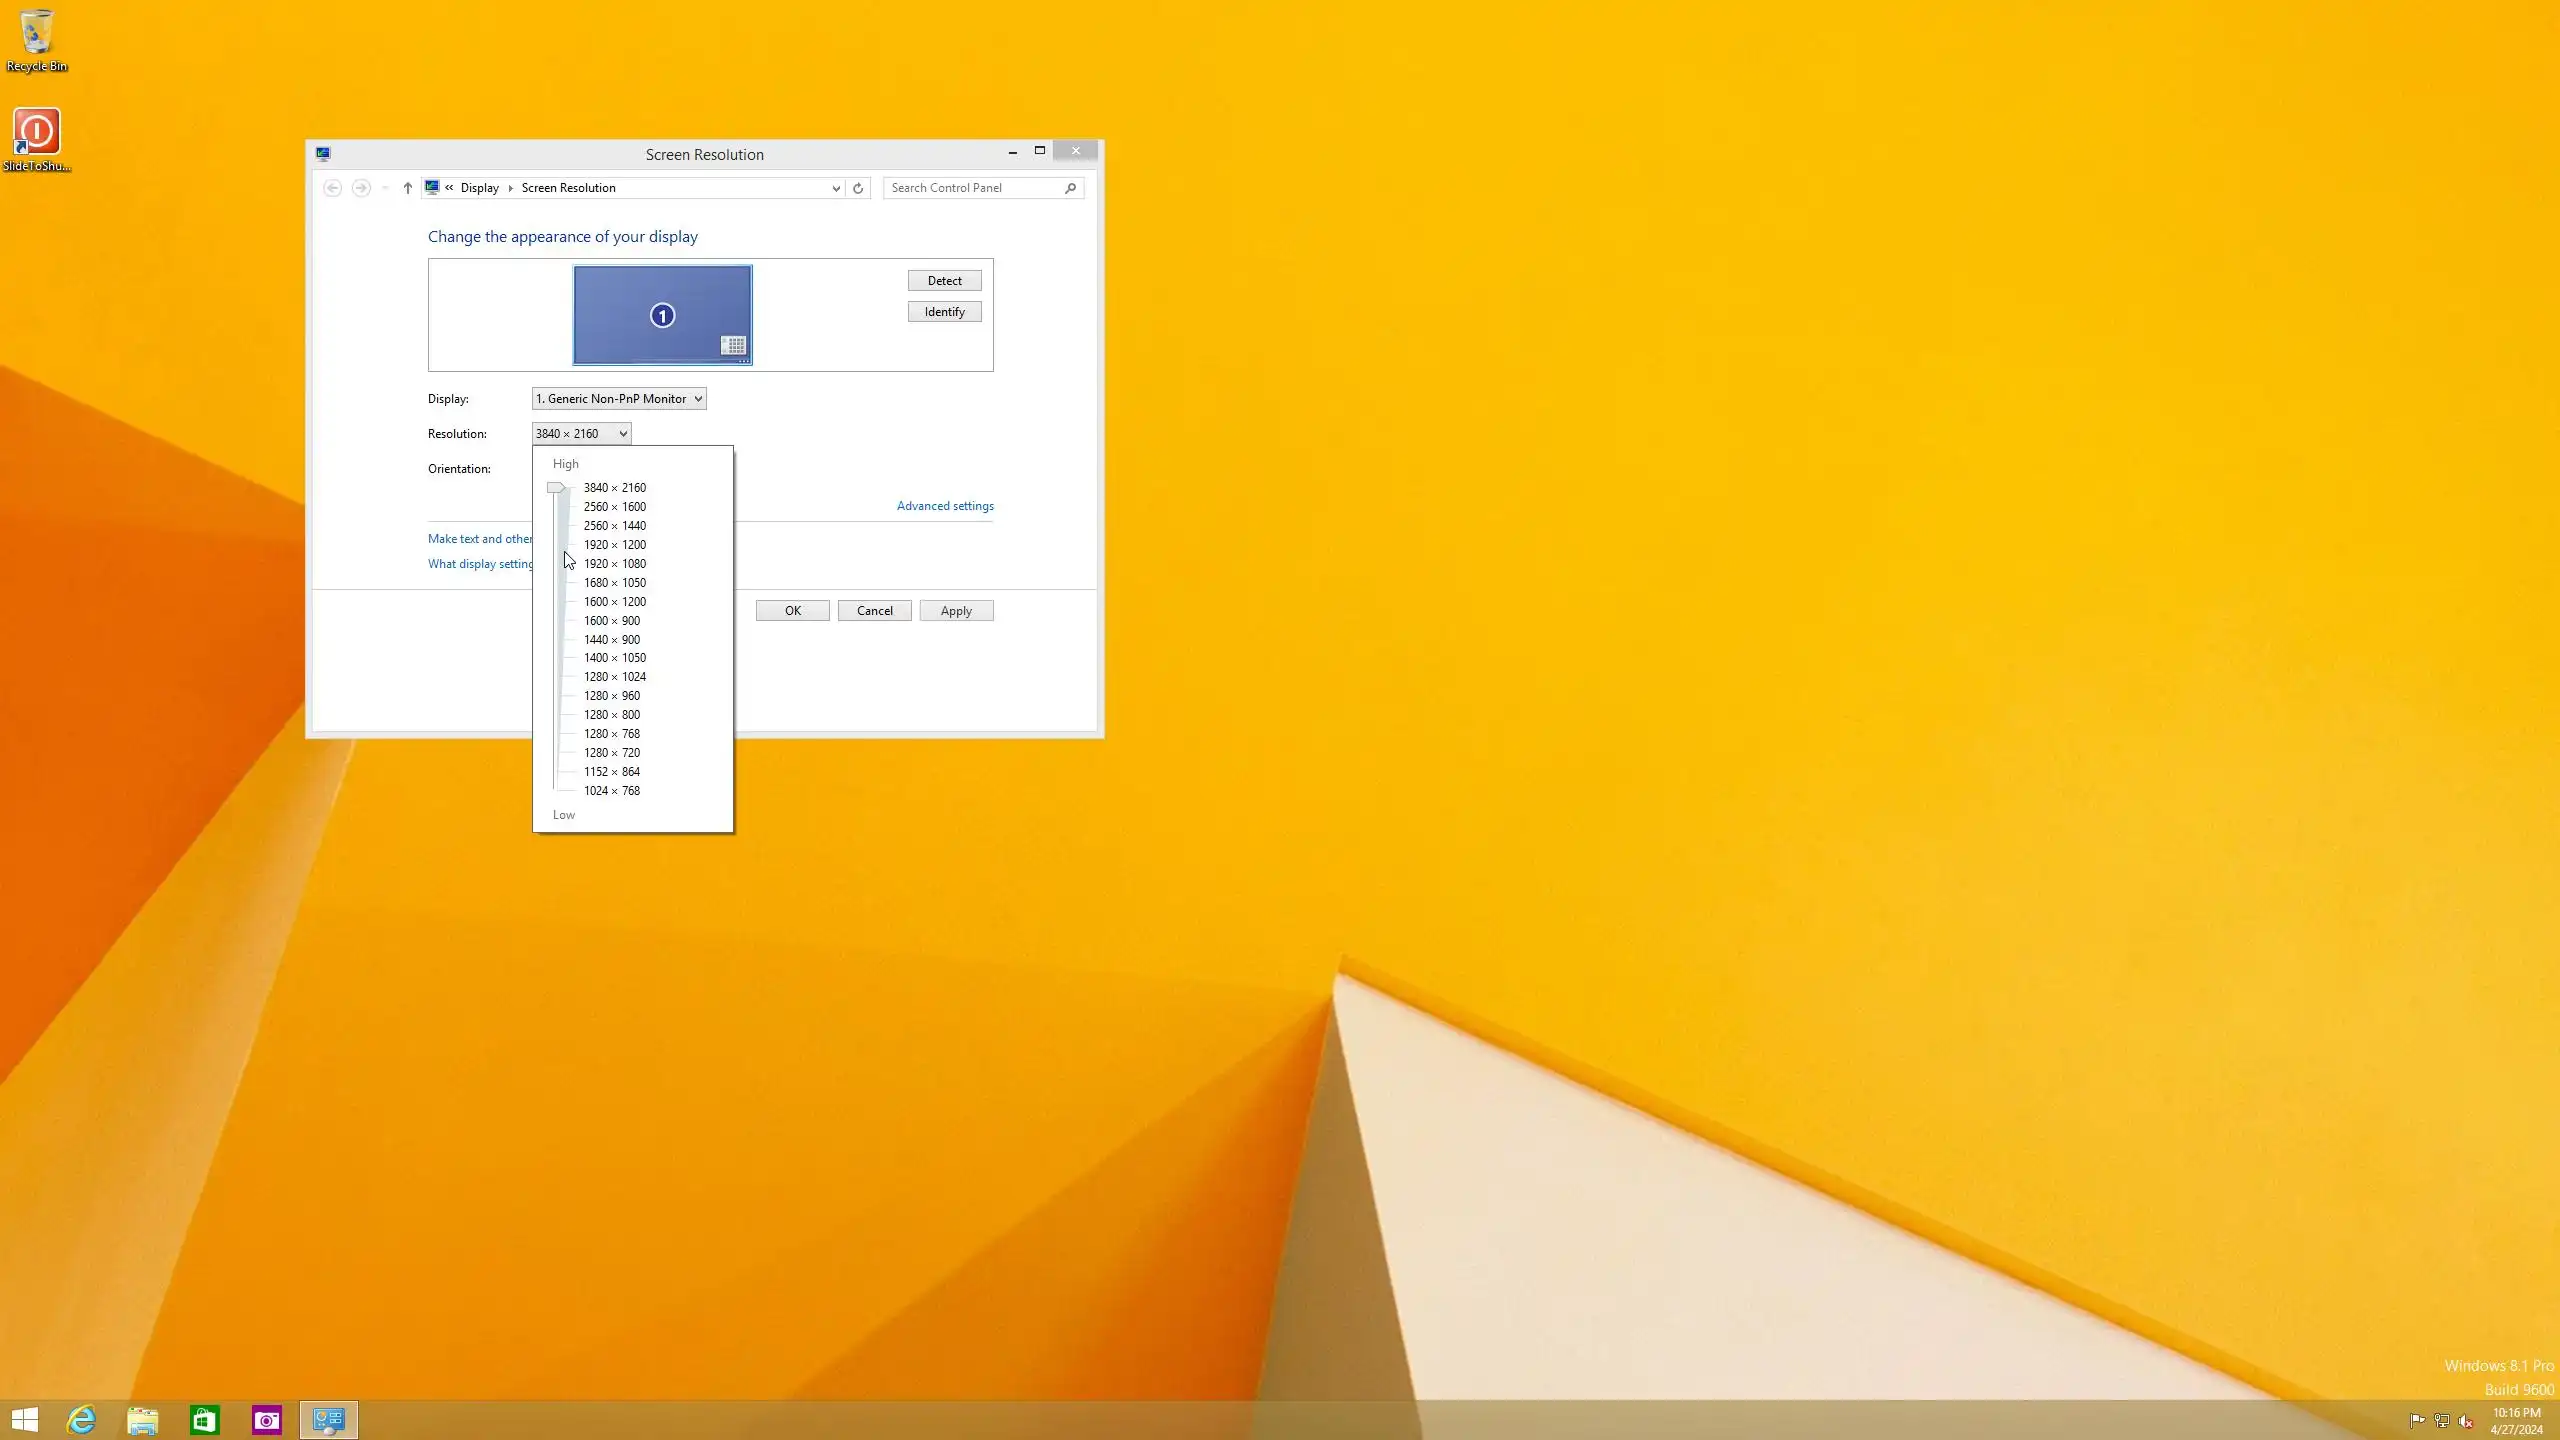Expand the Display monitor dropdown
2560x1440 pixels.
click(619, 399)
